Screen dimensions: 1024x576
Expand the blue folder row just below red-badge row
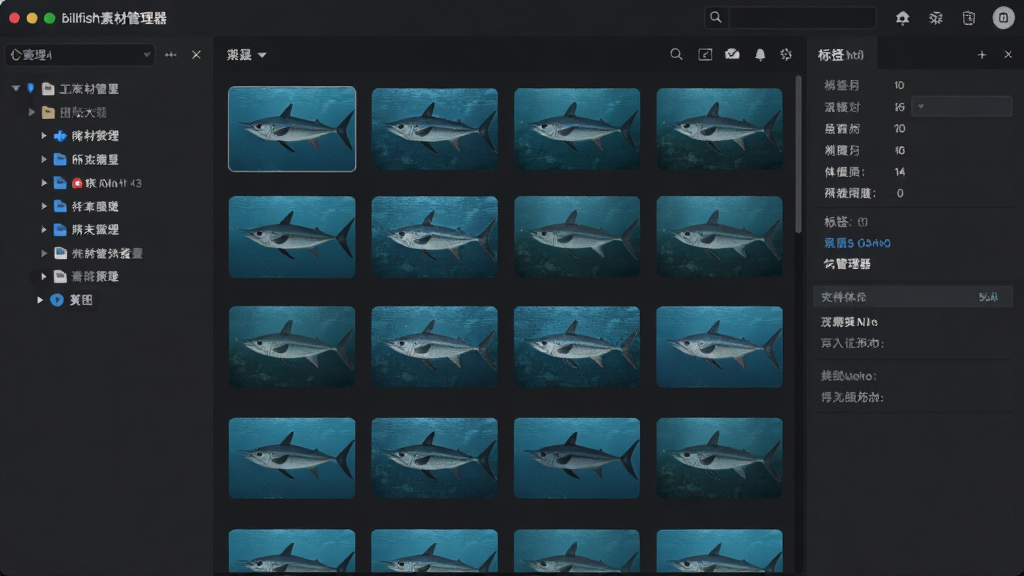[44, 206]
